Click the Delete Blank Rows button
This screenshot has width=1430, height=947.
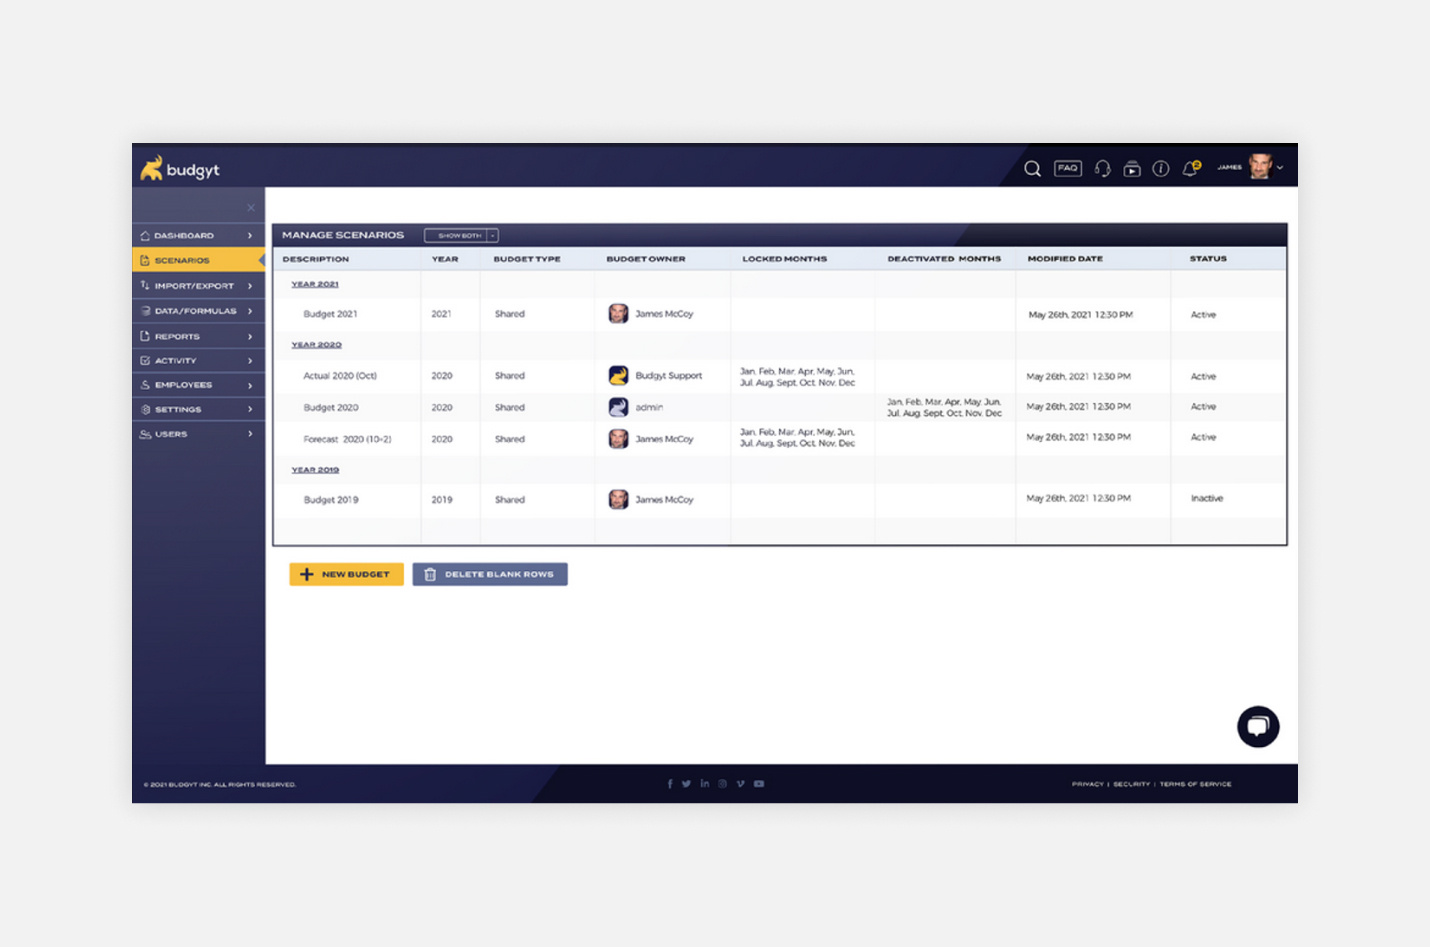click(490, 574)
